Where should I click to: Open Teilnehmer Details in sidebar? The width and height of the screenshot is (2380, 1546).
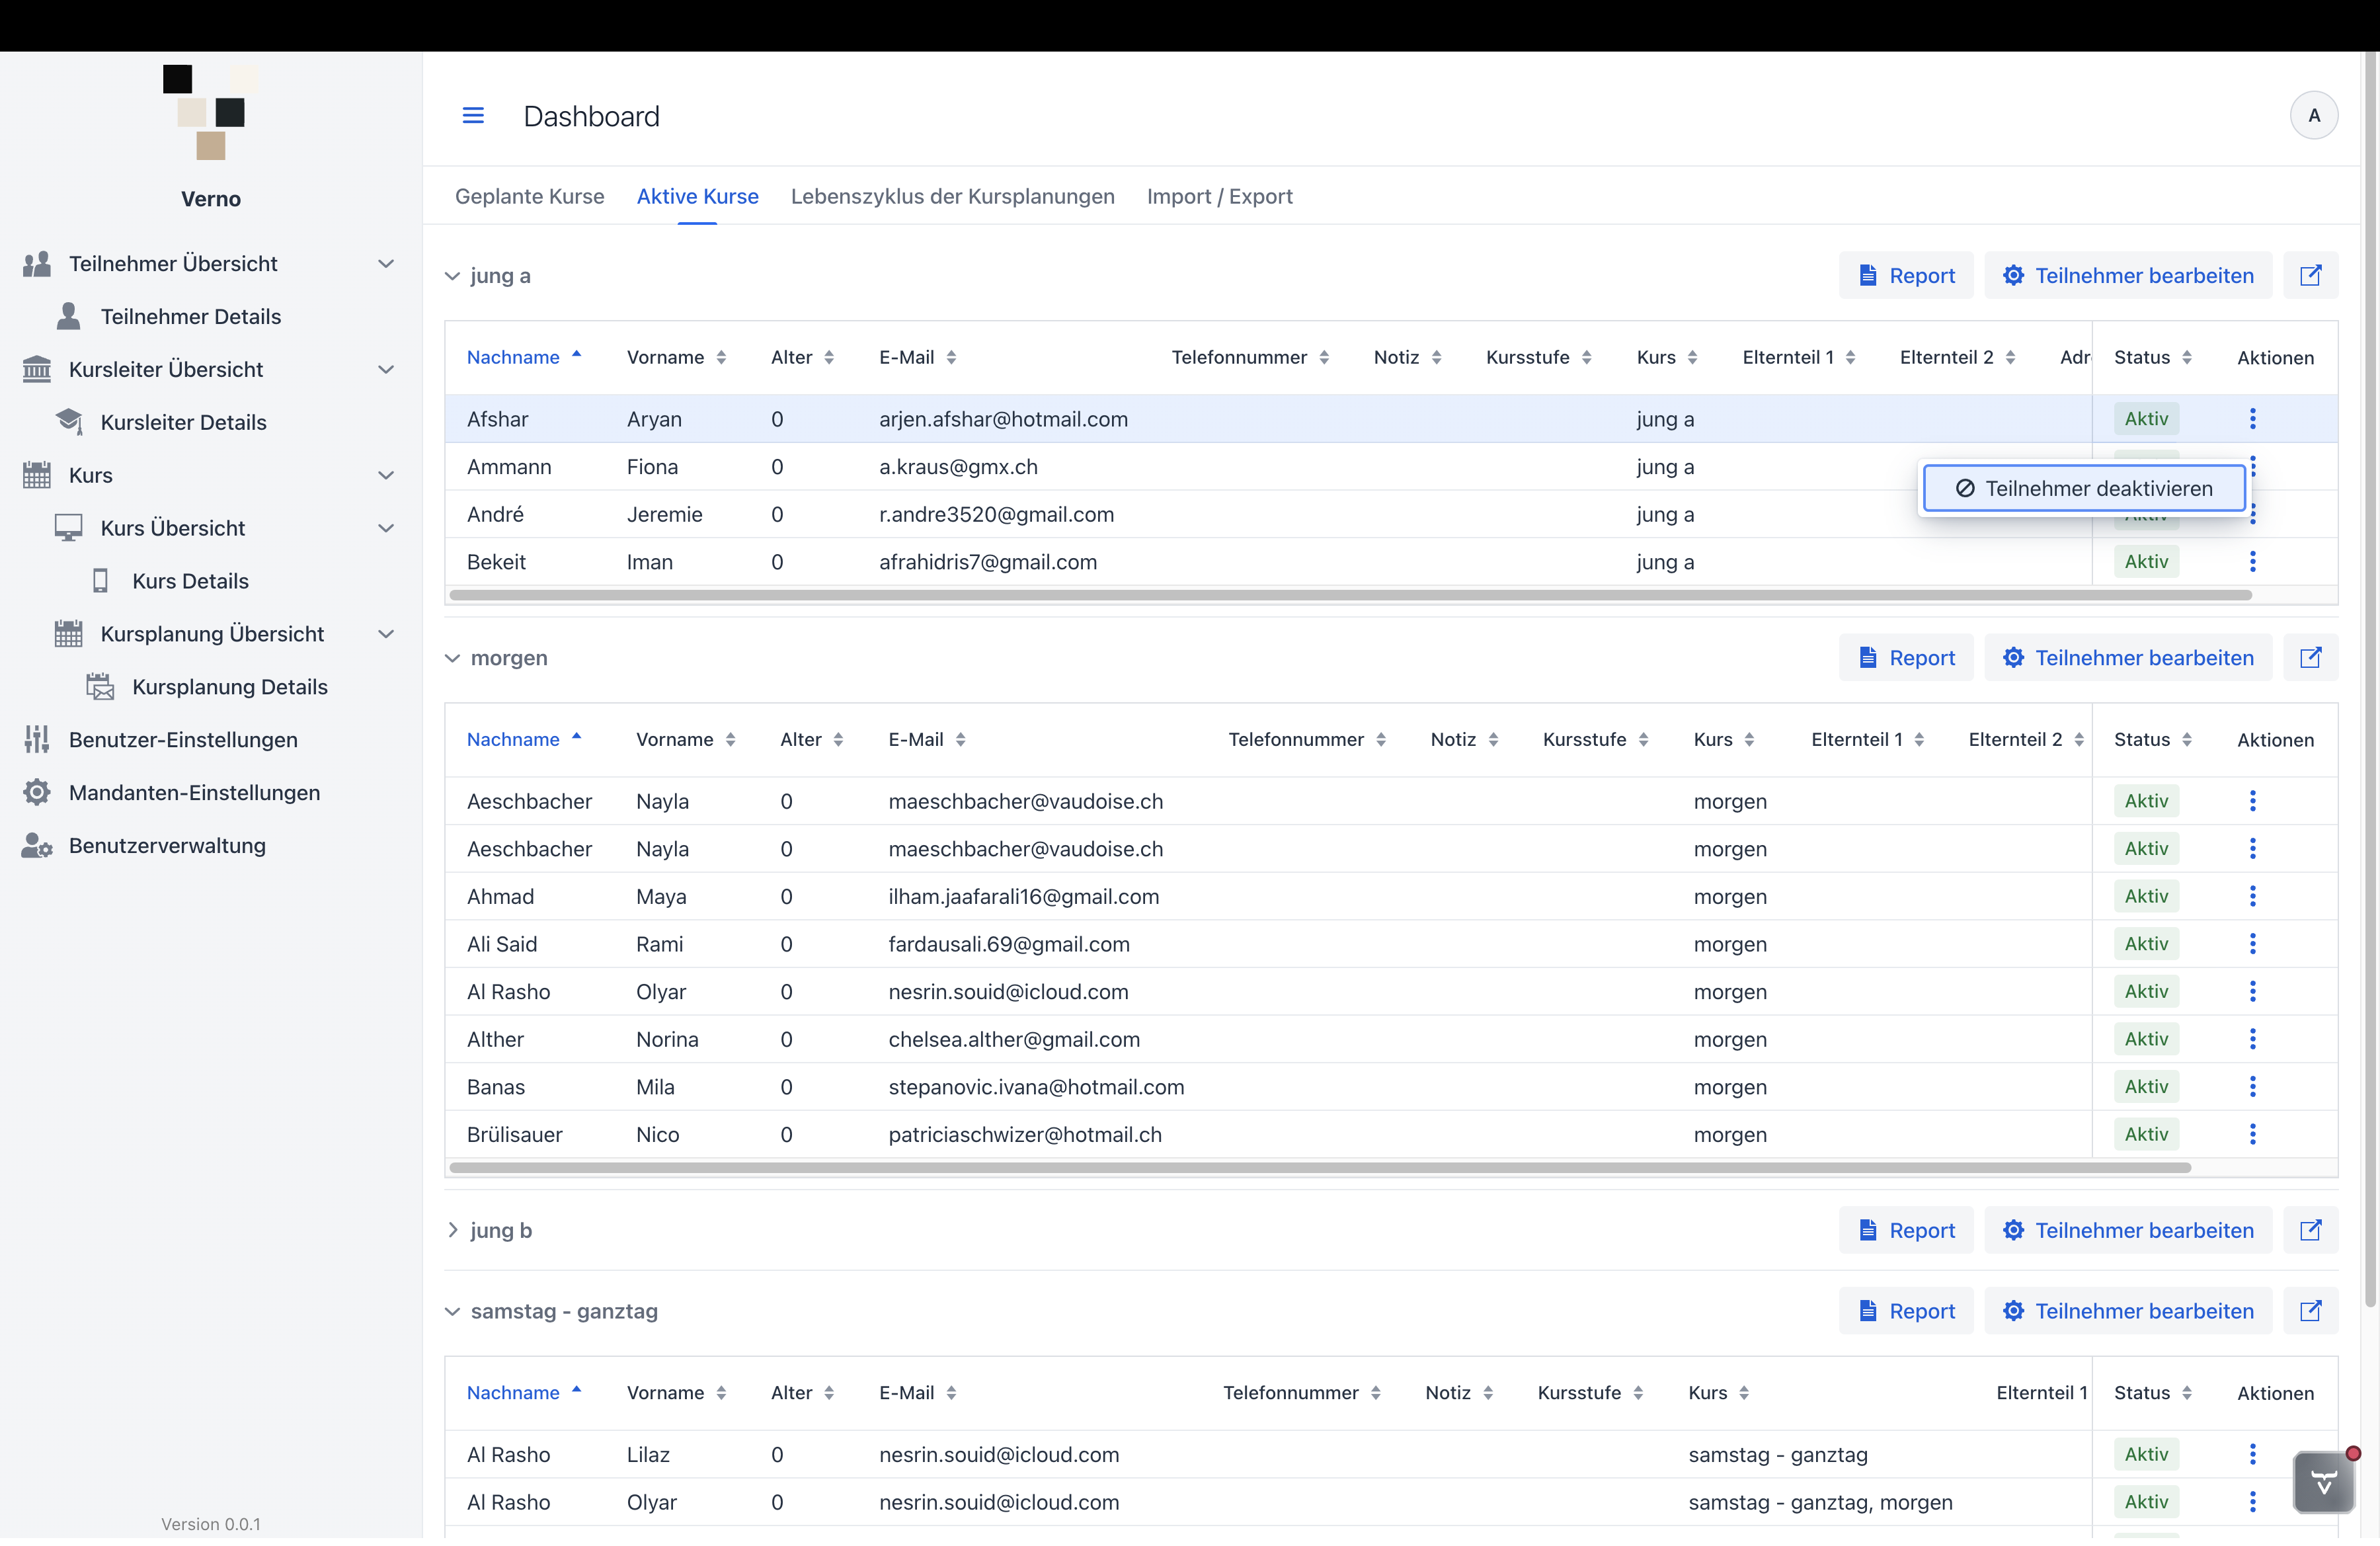tap(191, 316)
